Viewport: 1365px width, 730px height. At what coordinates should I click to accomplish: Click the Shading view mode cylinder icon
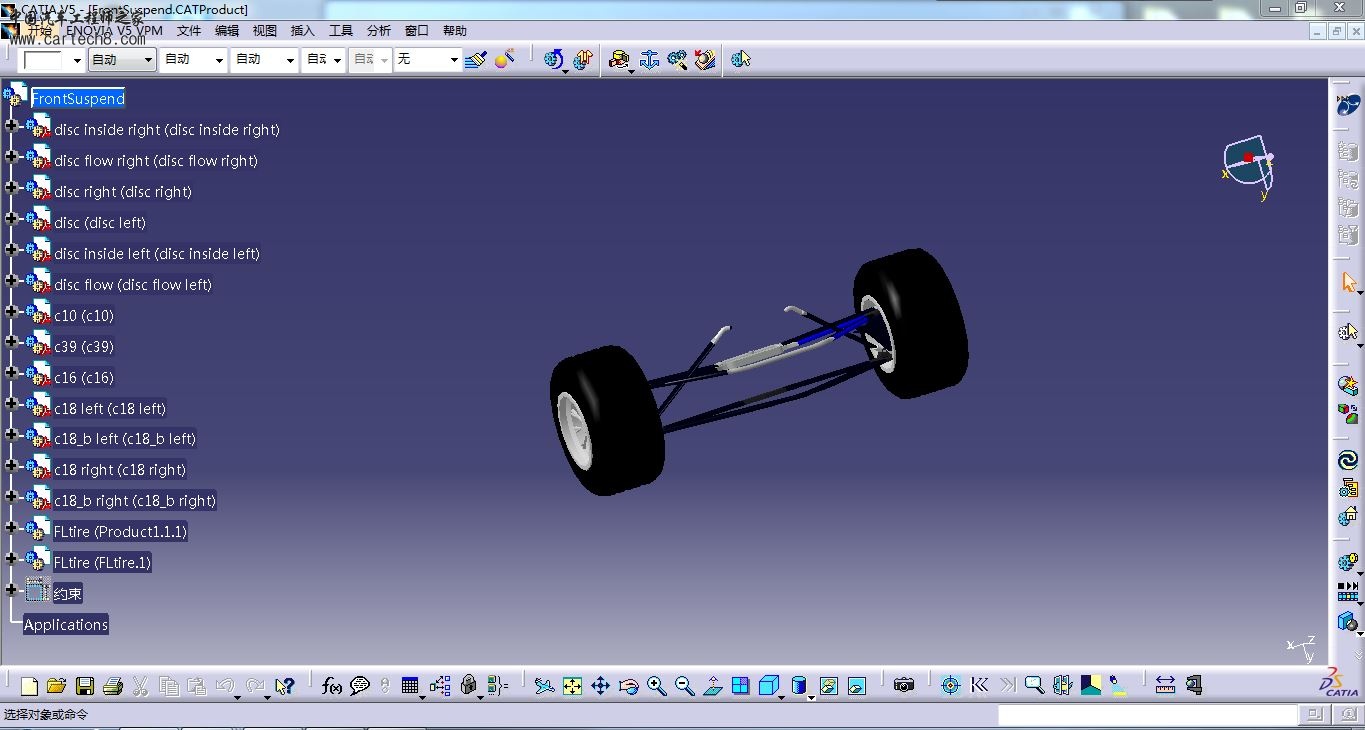pos(799,686)
